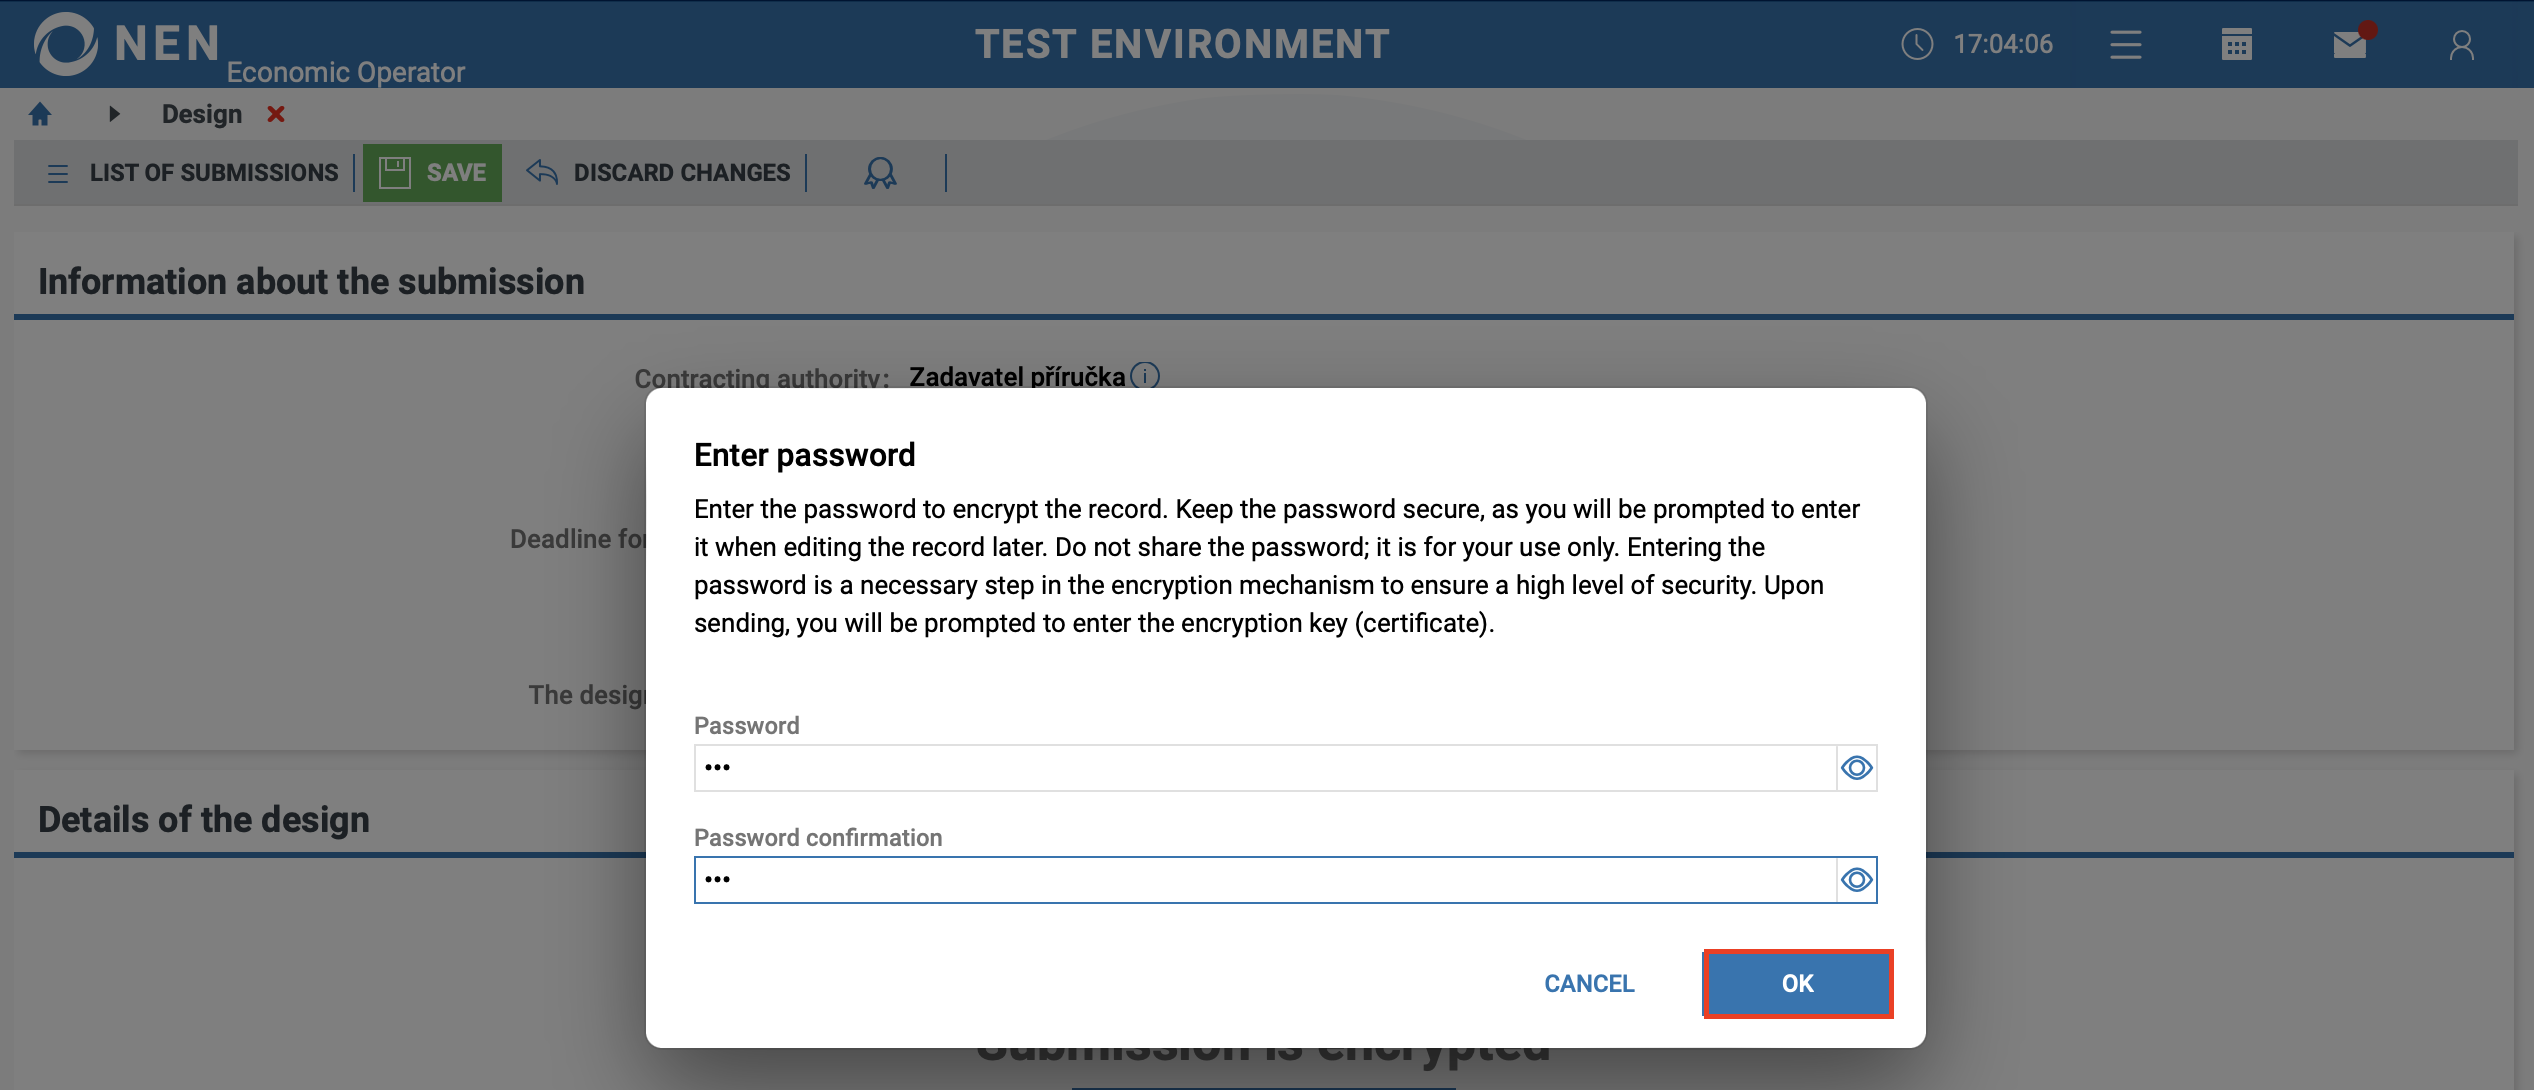The image size is (2534, 1090).
Task: Open the hamburger menu in the header
Action: click(2125, 45)
